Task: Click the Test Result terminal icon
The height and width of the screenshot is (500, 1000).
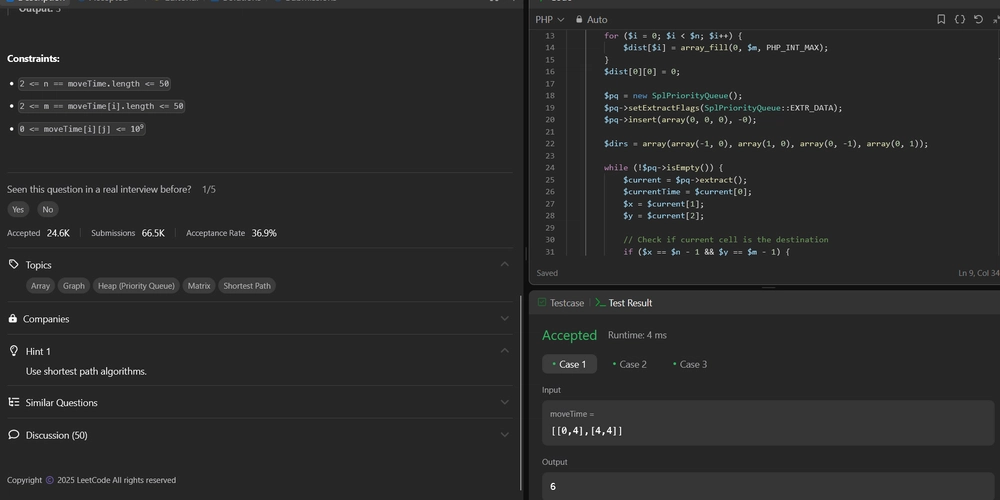Action: [599, 303]
